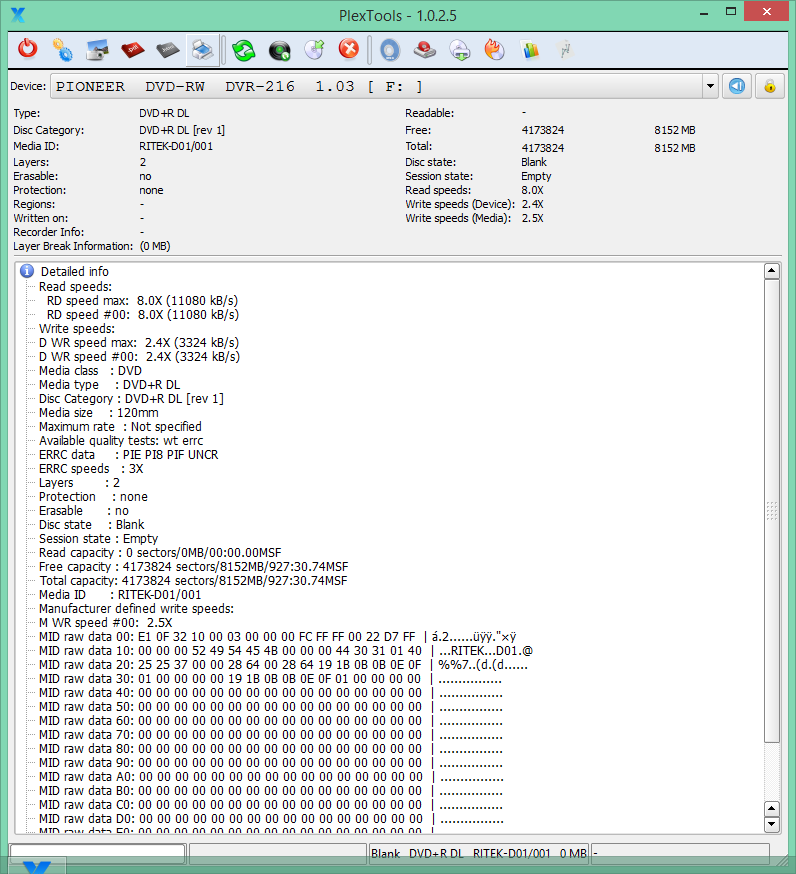Select 'MID raw data 00' row
The height and width of the screenshot is (874, 796).
tap(278, 637)
